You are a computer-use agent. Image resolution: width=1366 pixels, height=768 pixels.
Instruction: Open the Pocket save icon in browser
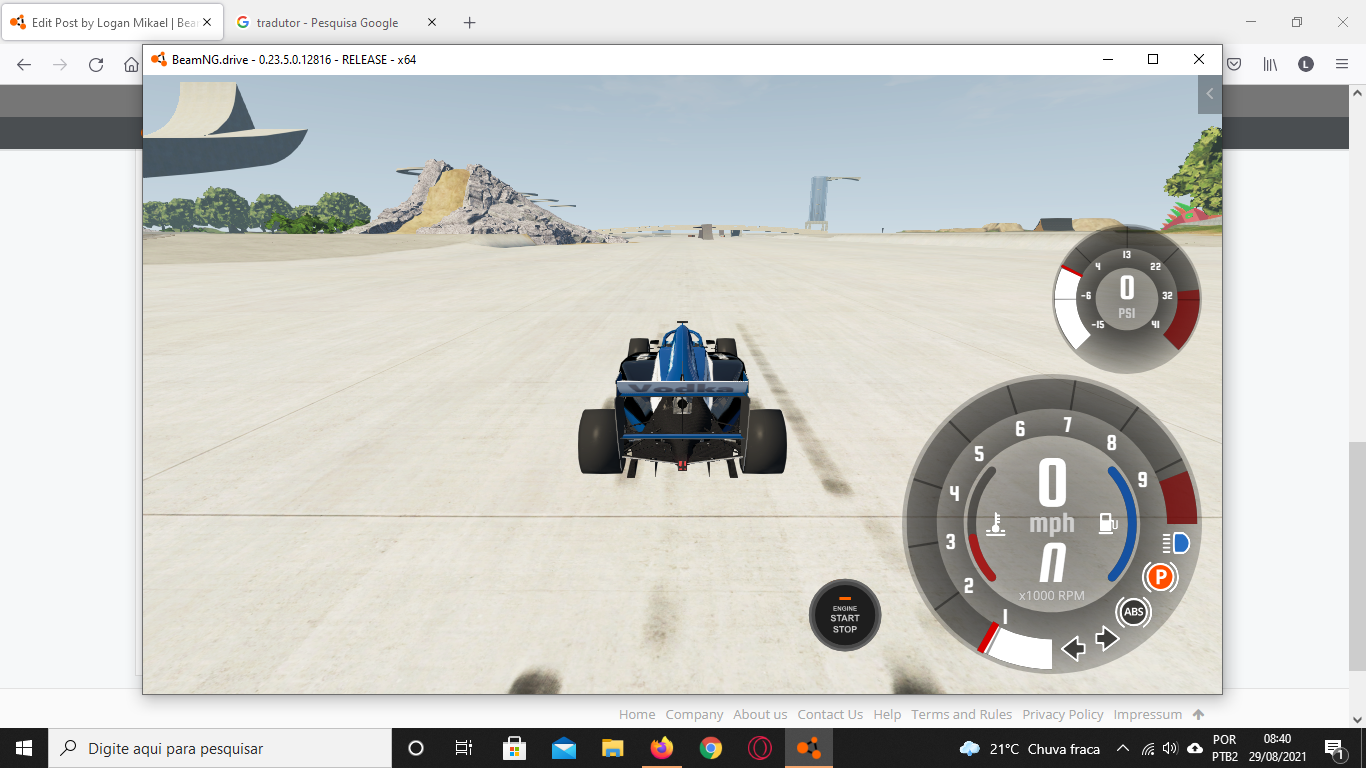click(1234, 64)
